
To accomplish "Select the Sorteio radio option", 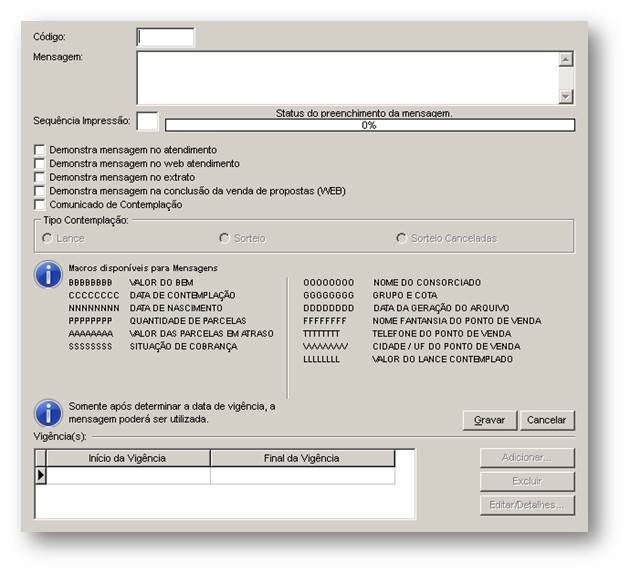I will (224, 238).
